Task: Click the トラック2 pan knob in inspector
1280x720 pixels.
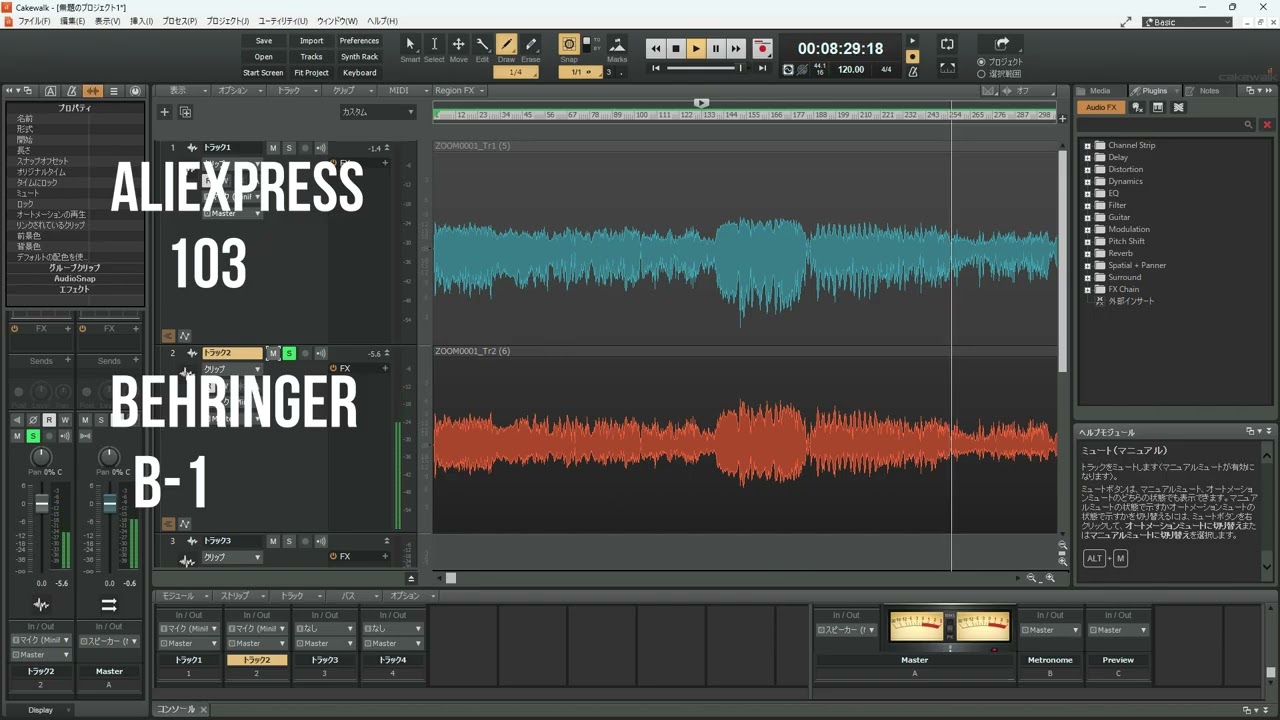Action: (41, 457)
